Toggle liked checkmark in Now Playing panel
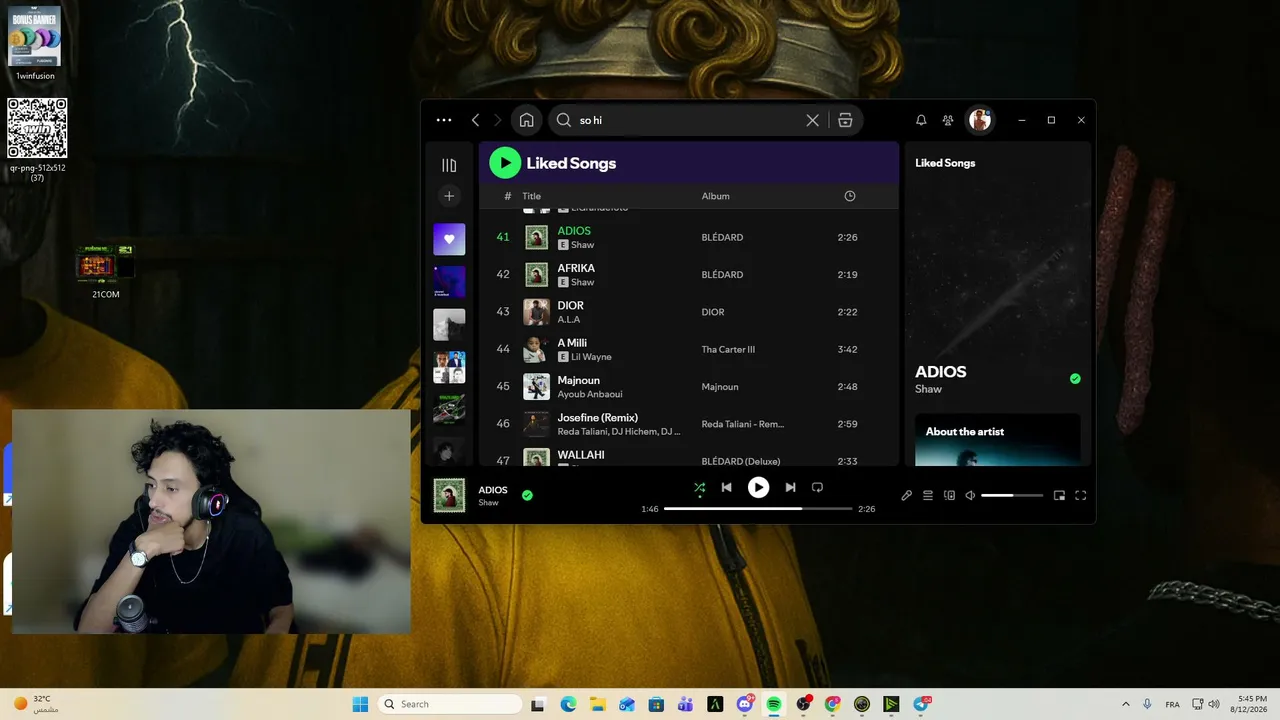Viewport: 1280px width, 720px height. pyautogui.click(x=1075, y=379)
